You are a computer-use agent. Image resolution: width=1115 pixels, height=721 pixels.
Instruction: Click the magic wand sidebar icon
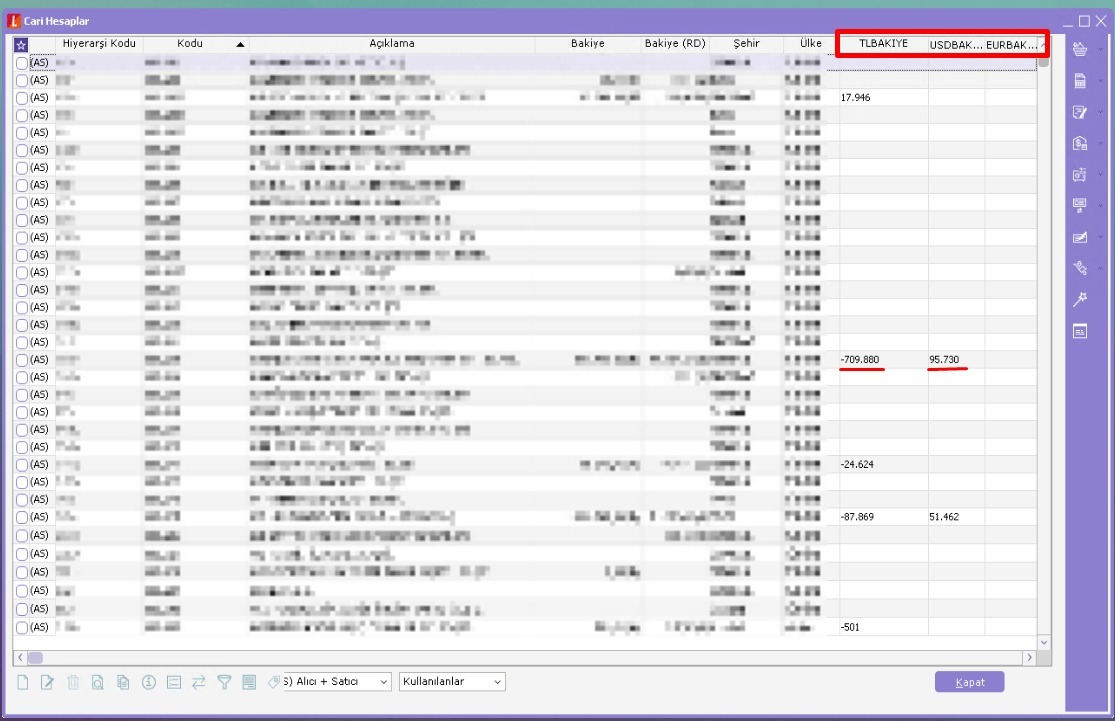1080,299
